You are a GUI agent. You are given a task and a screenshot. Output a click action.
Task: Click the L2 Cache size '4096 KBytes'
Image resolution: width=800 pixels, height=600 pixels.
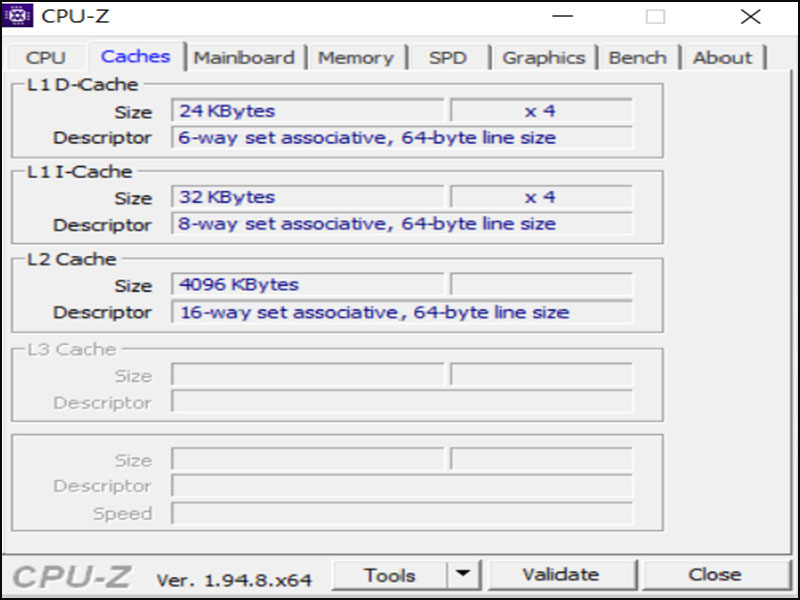[x=308, y=284]
